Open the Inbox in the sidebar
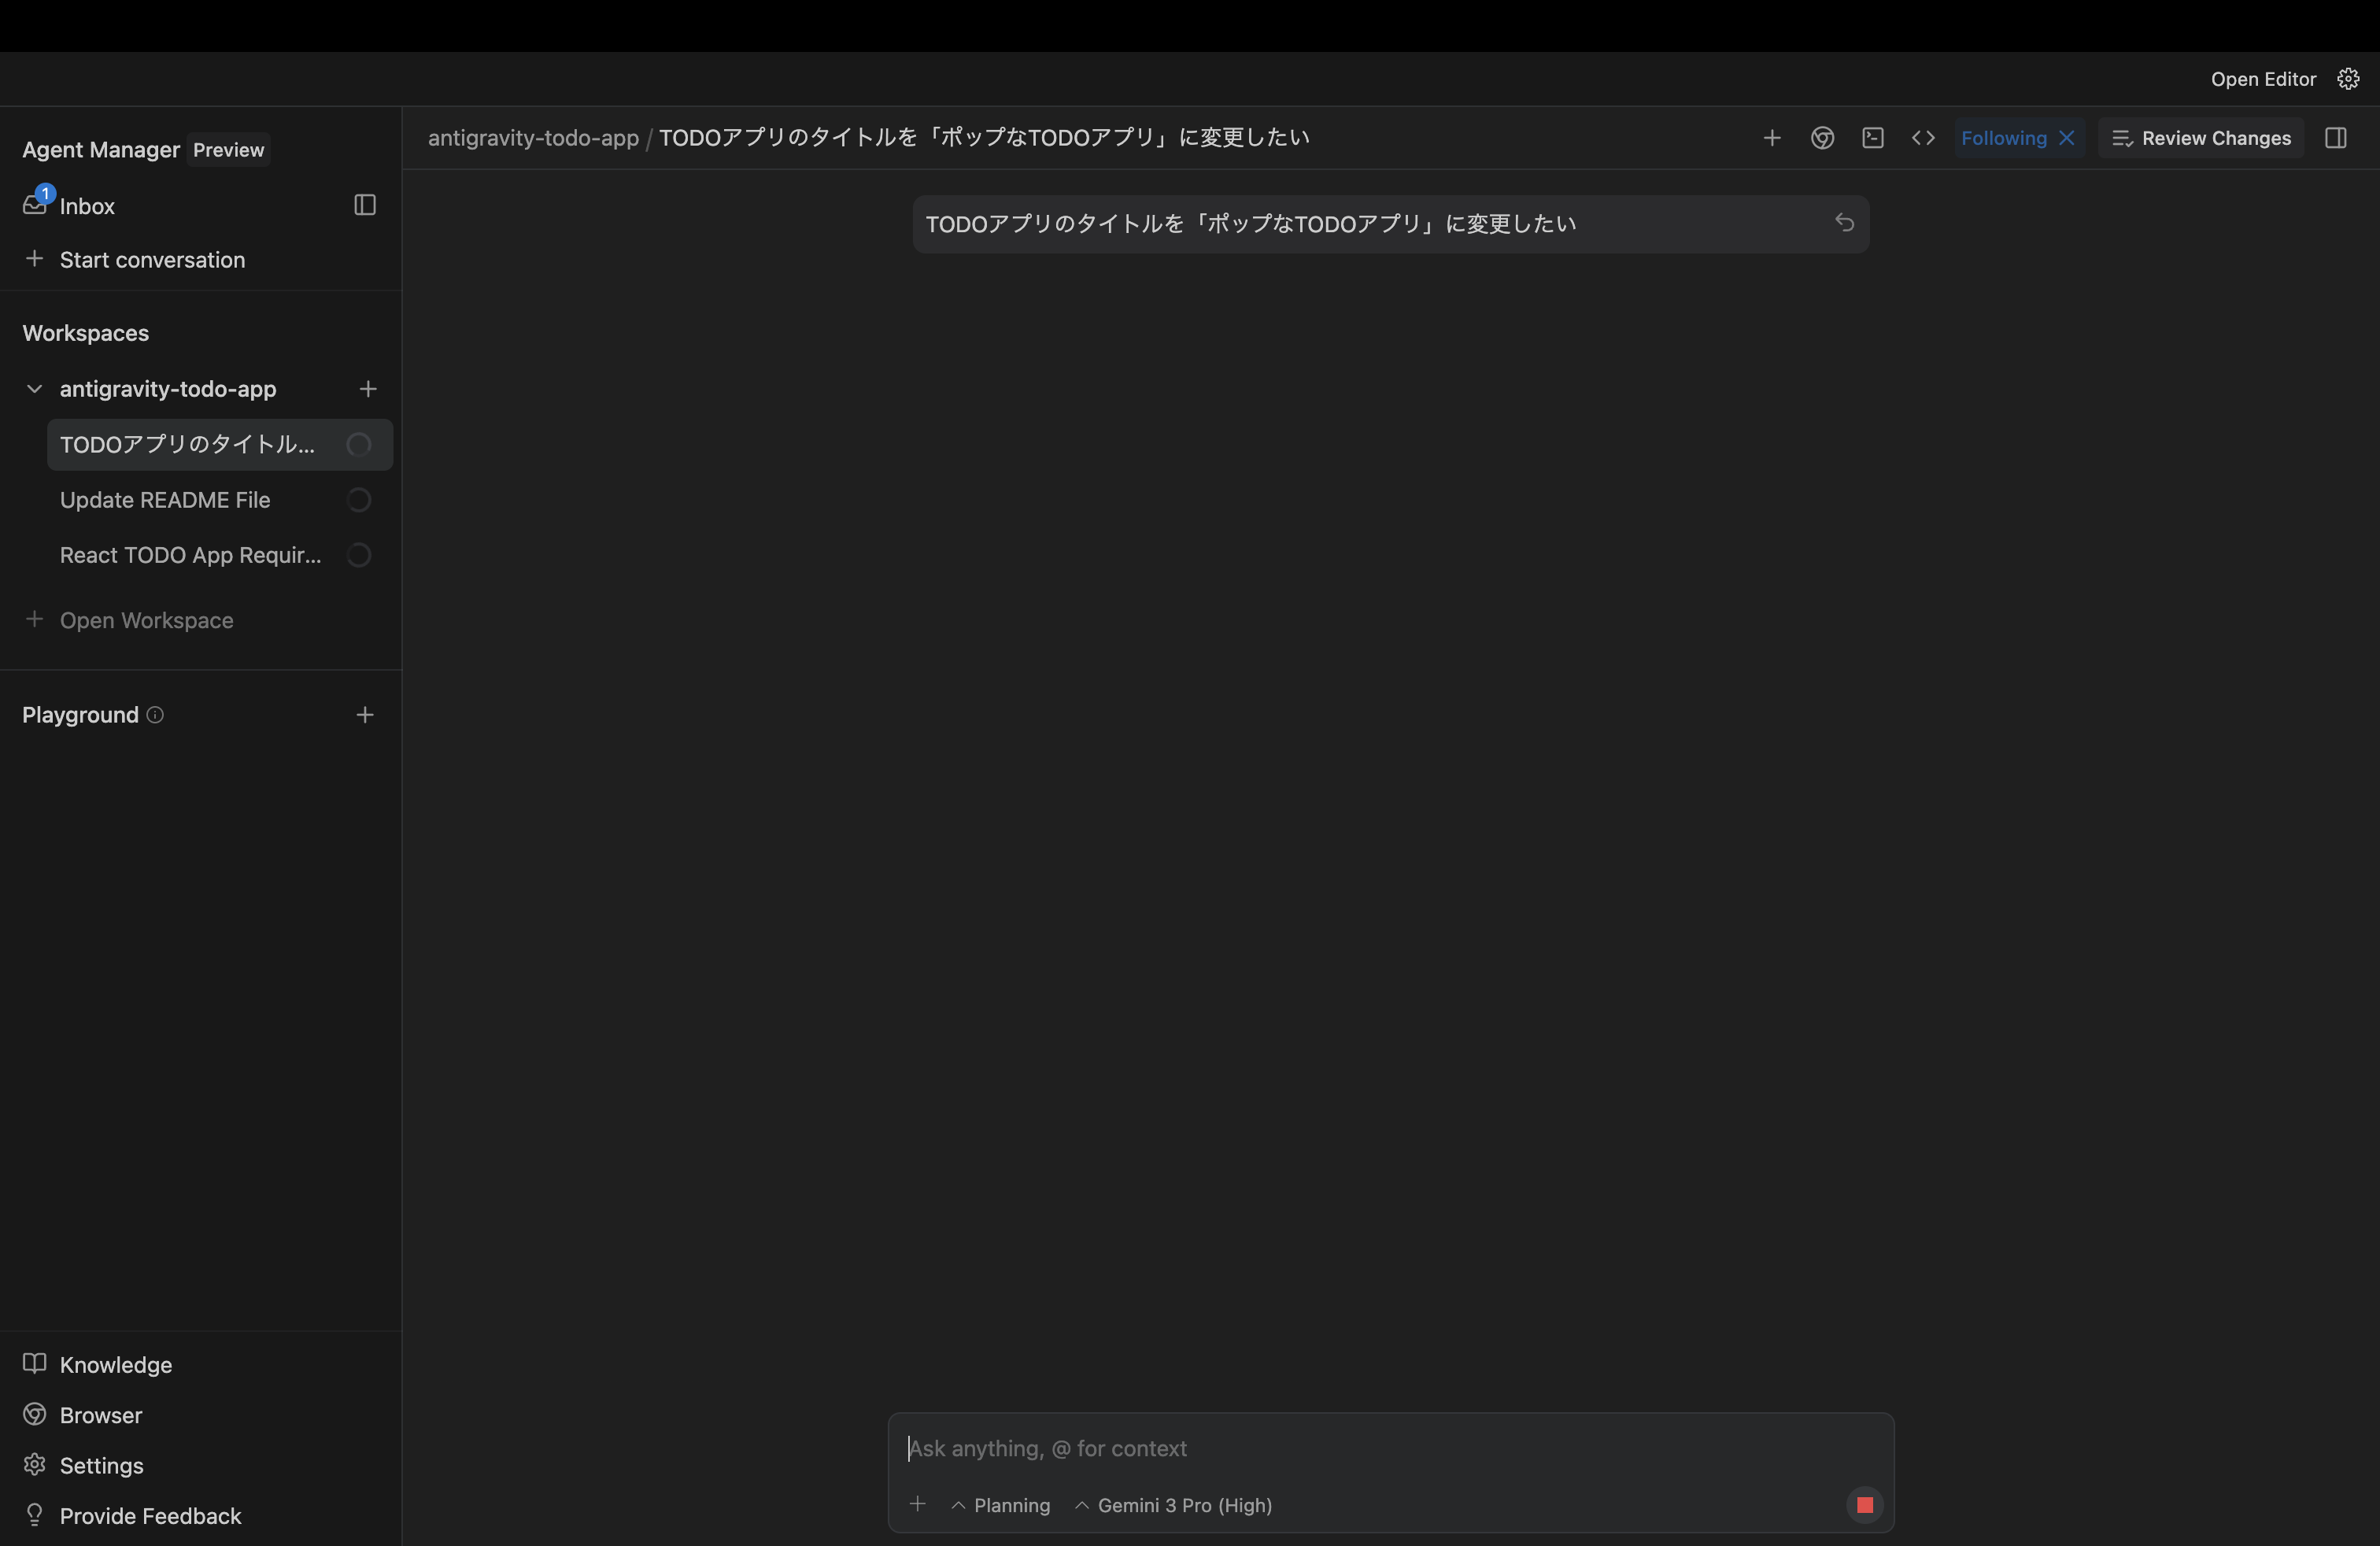 (x=86, y=206)
